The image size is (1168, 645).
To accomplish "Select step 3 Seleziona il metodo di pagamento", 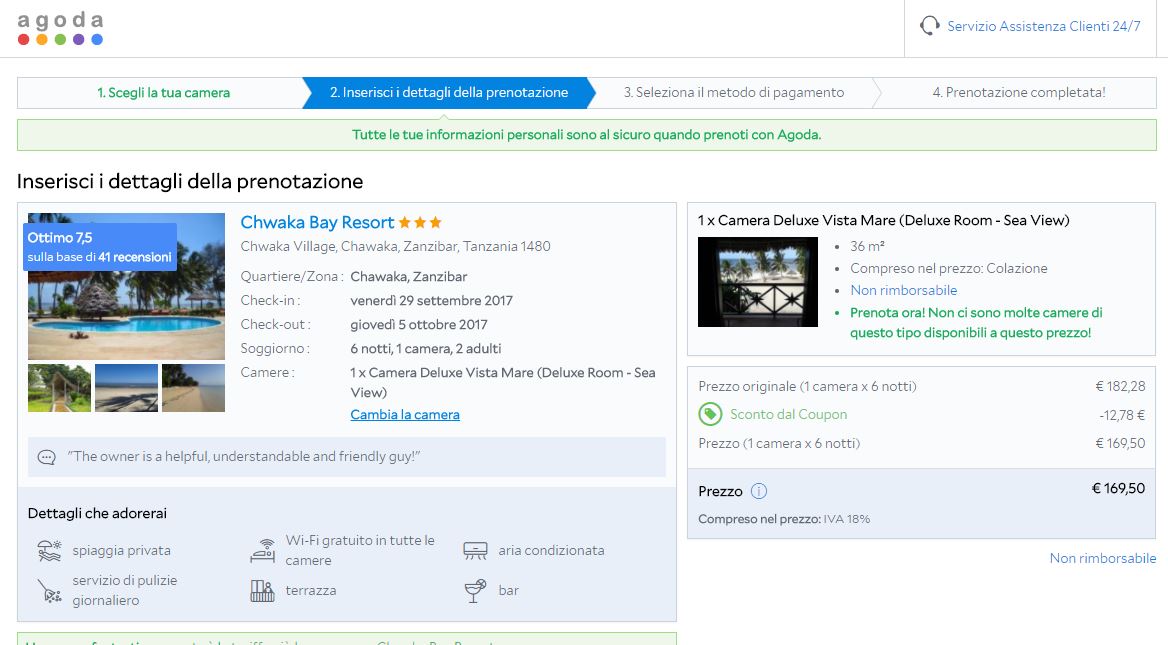I will point(734,92).
